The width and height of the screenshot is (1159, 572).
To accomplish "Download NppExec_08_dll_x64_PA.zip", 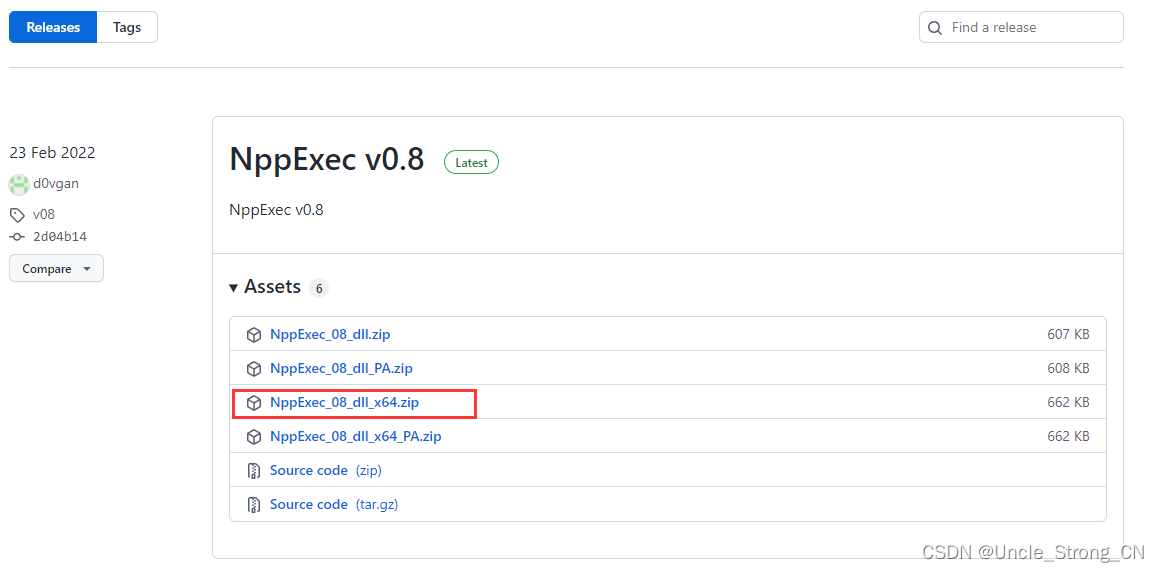I will pos(356,437).
